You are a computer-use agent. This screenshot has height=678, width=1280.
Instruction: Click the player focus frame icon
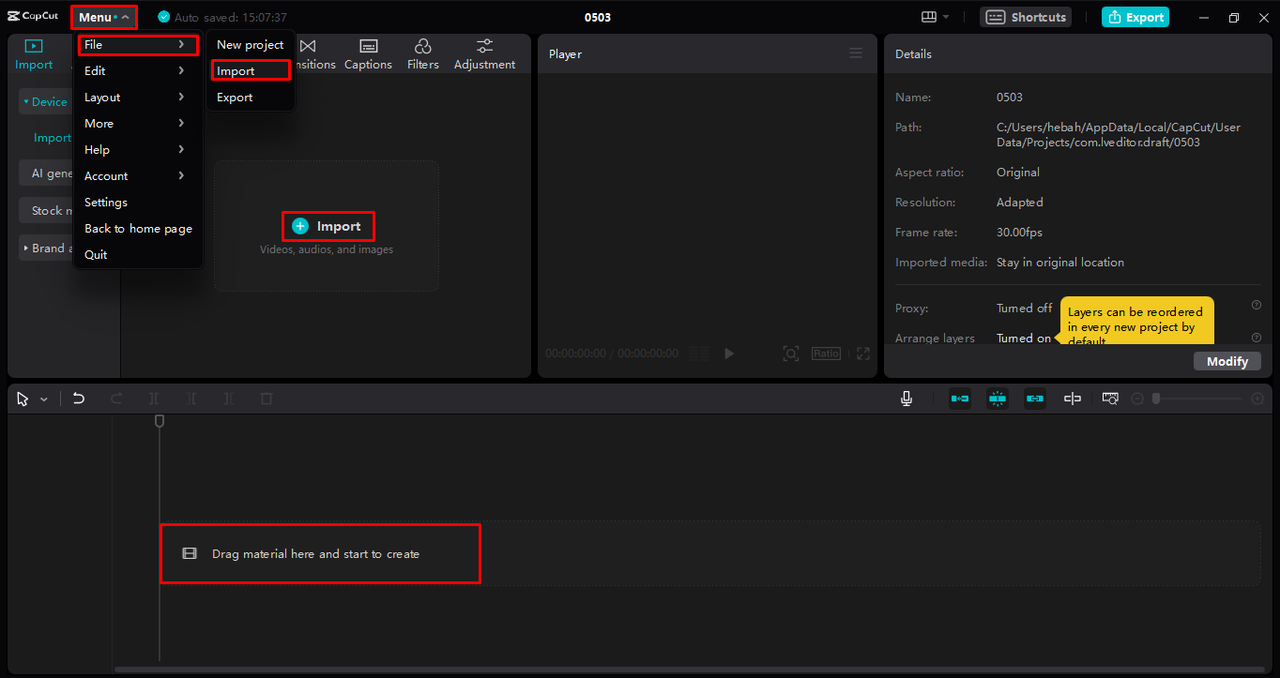pyautogui.click(x=791, y=353)
